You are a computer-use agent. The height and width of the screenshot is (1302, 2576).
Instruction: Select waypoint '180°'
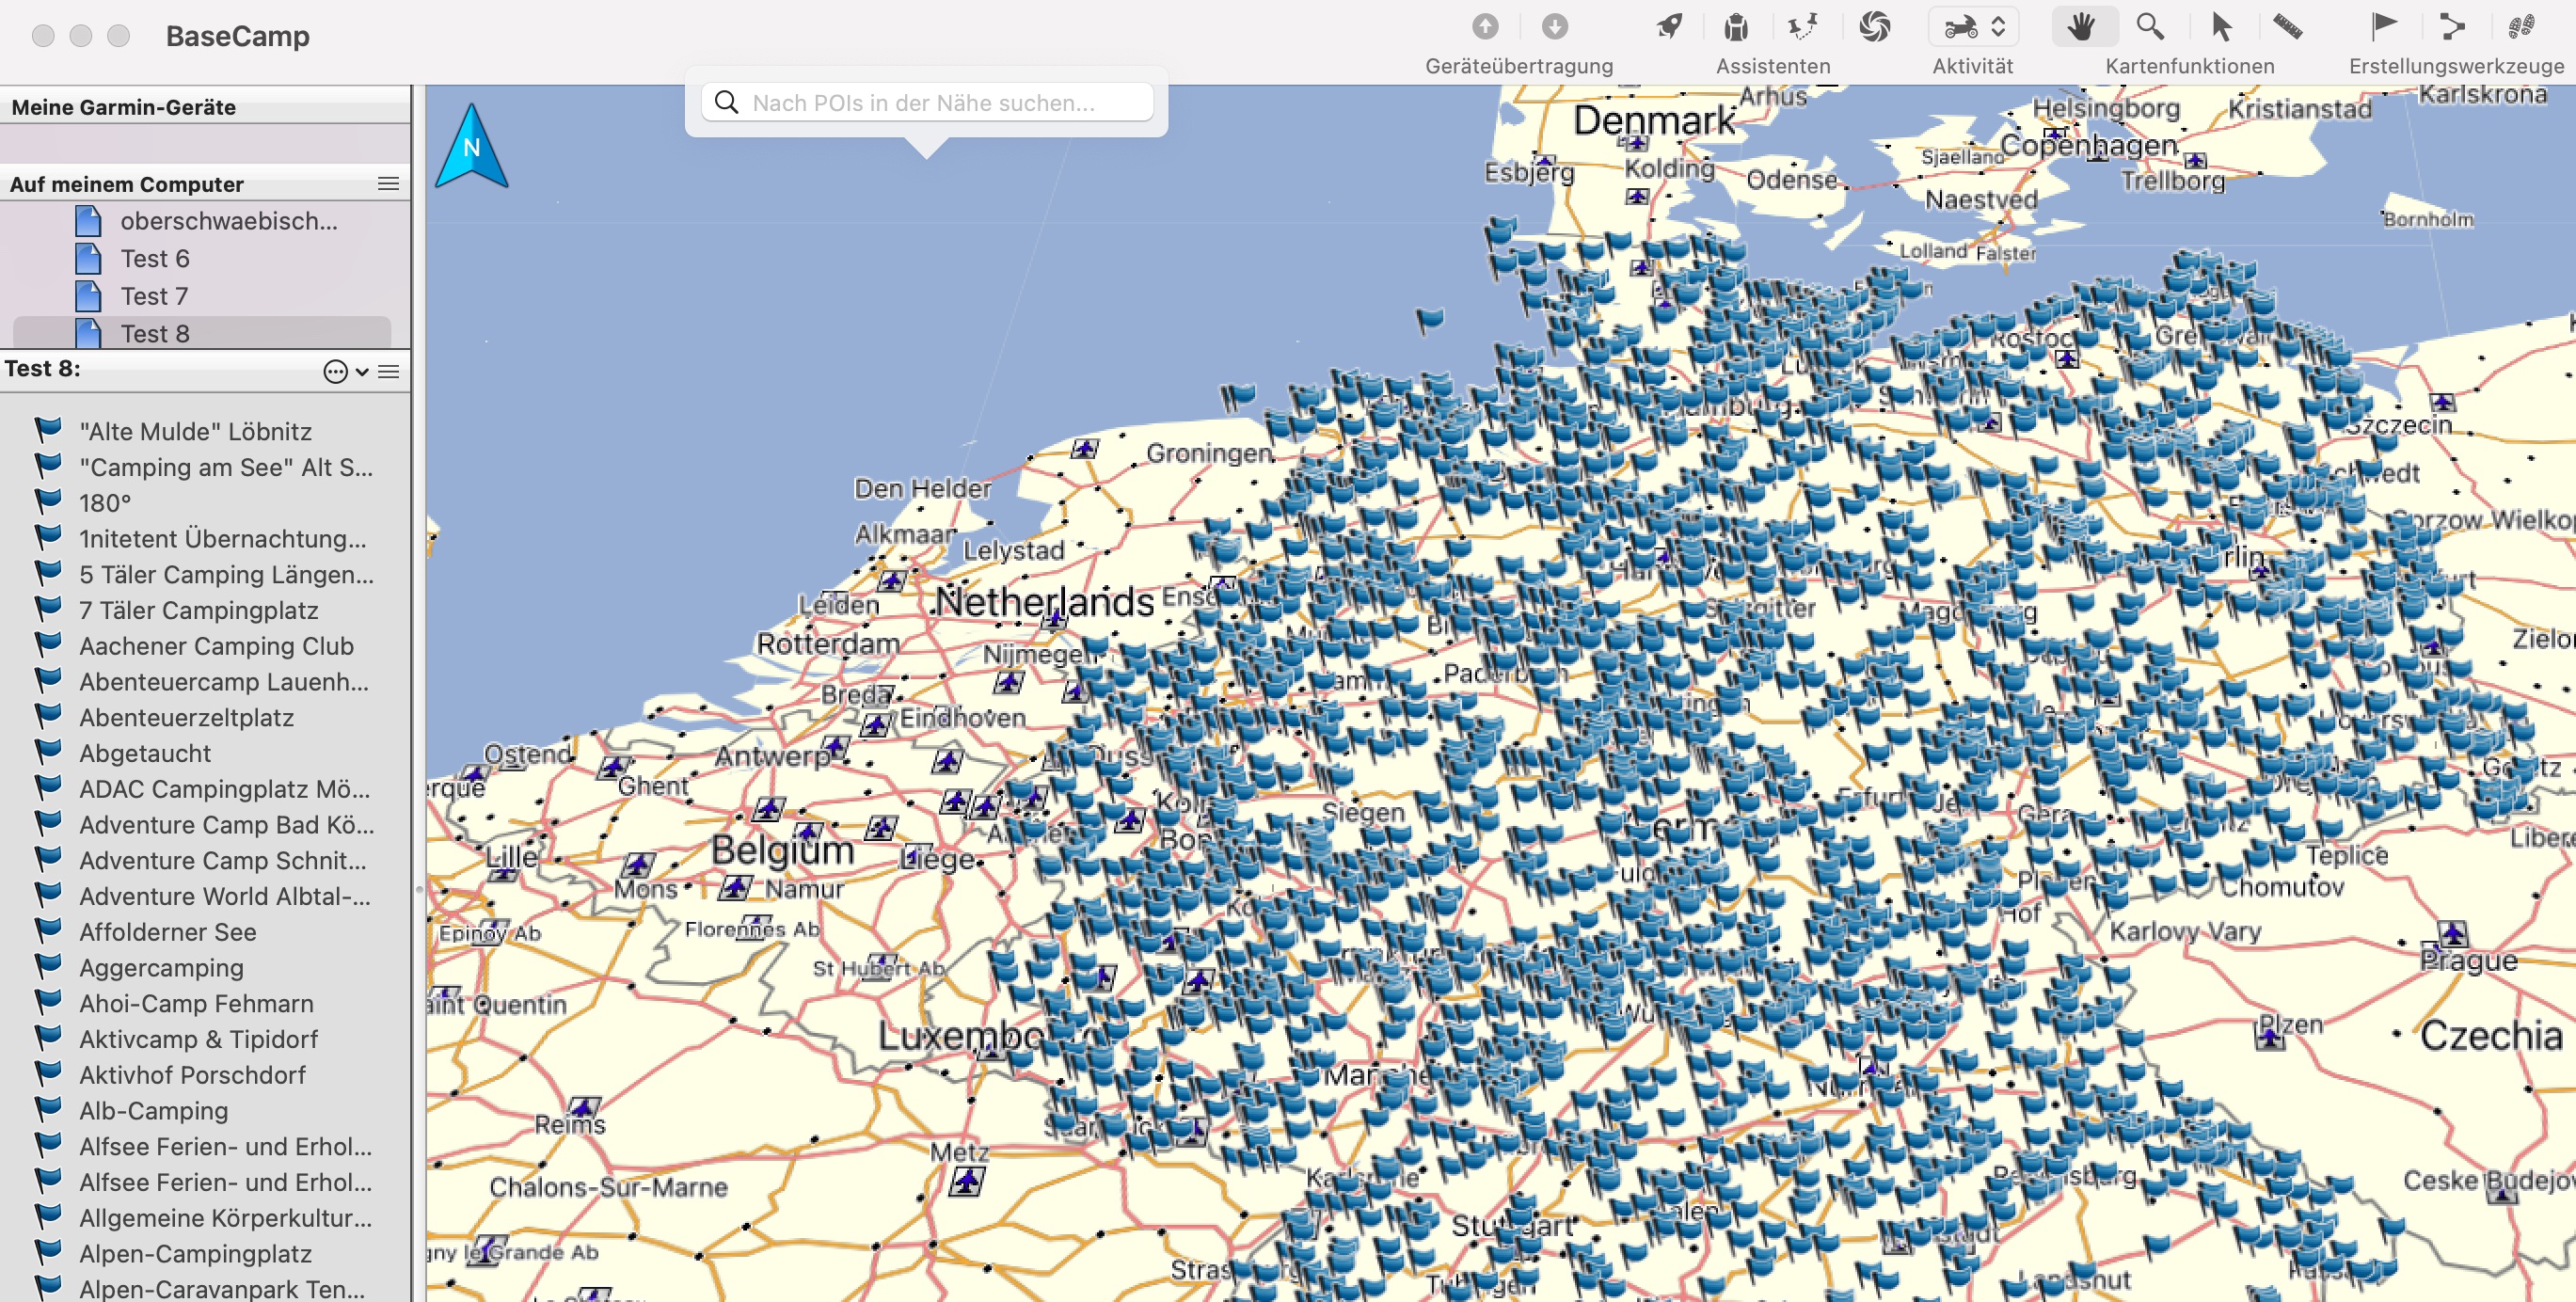105,503
